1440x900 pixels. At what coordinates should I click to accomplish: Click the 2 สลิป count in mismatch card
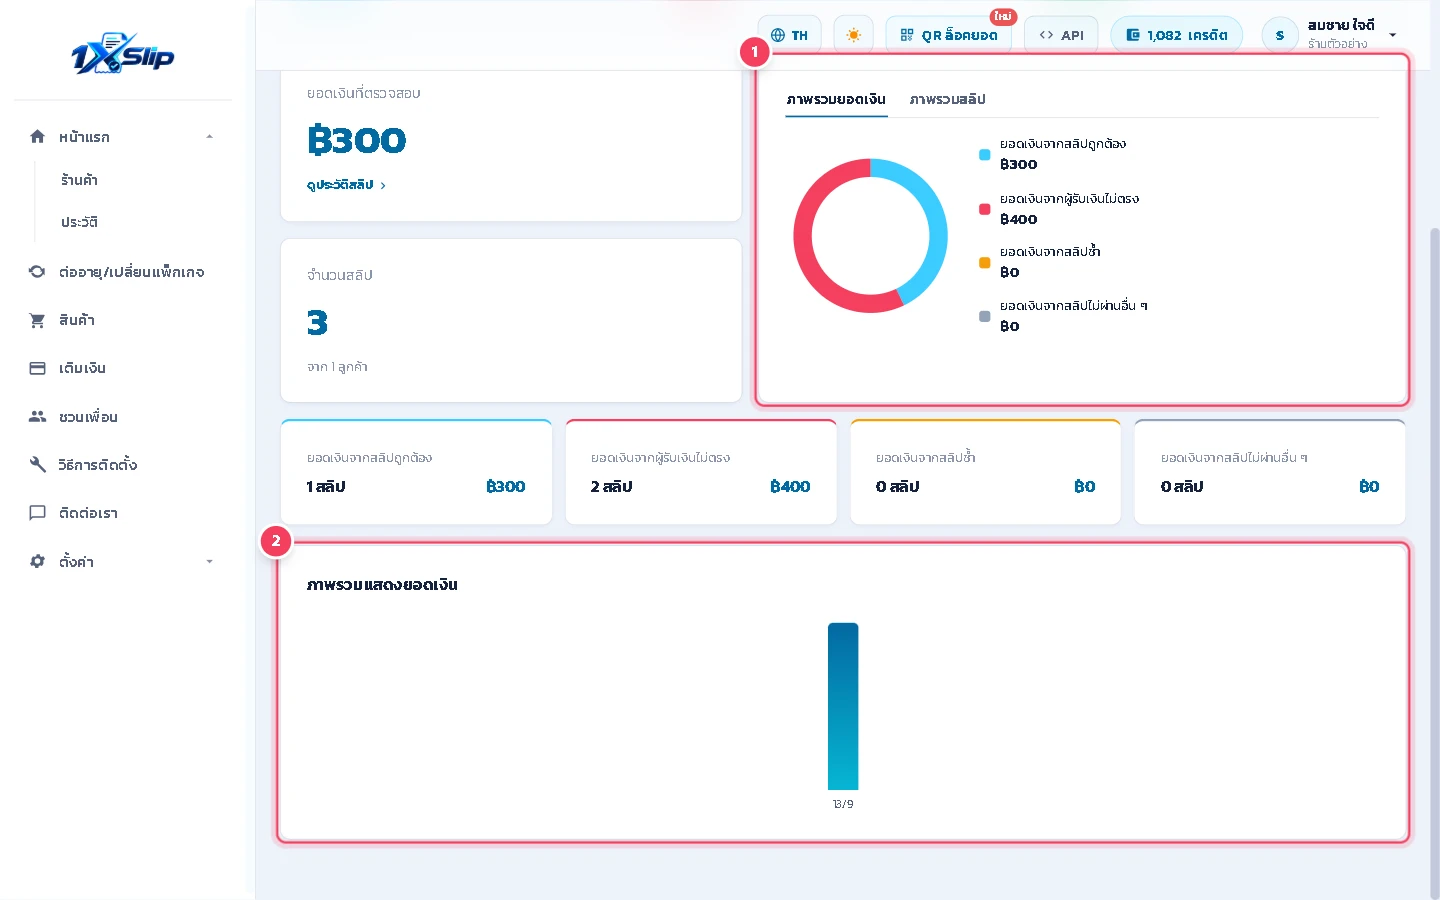[611, 486]
